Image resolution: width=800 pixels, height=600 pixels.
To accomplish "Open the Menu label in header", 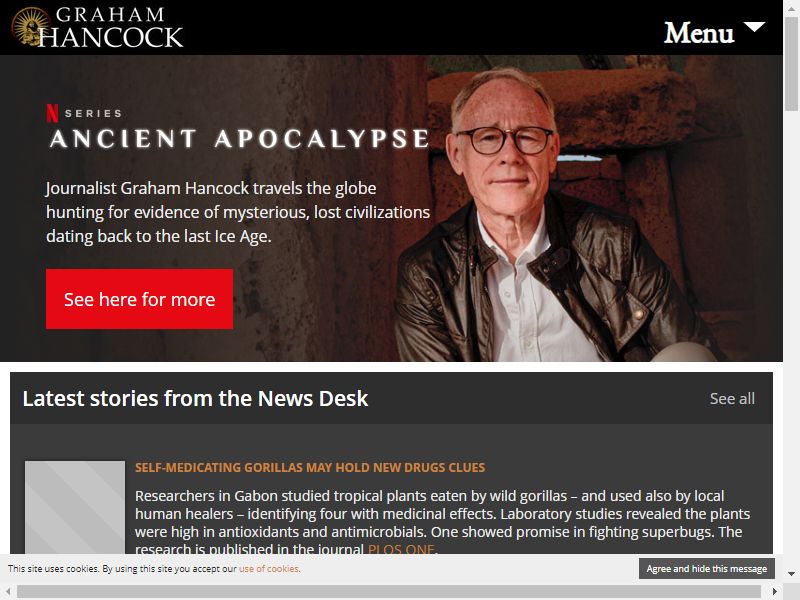I will coord(698,33).
